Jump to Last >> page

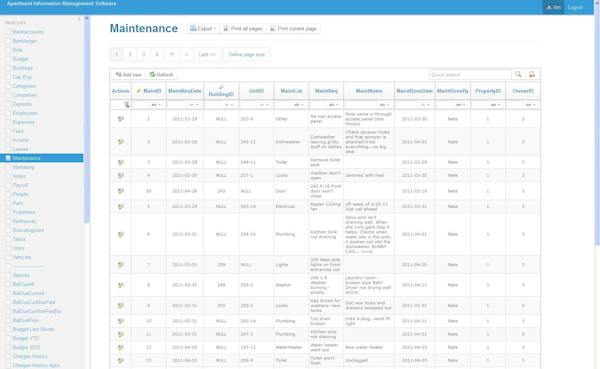click(207, 54)
